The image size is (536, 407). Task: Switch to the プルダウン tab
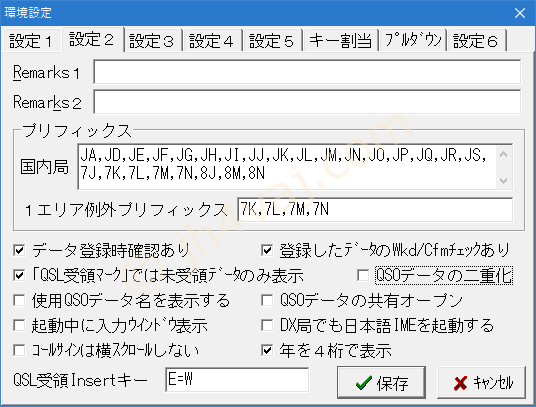click(x=413, y=41)
